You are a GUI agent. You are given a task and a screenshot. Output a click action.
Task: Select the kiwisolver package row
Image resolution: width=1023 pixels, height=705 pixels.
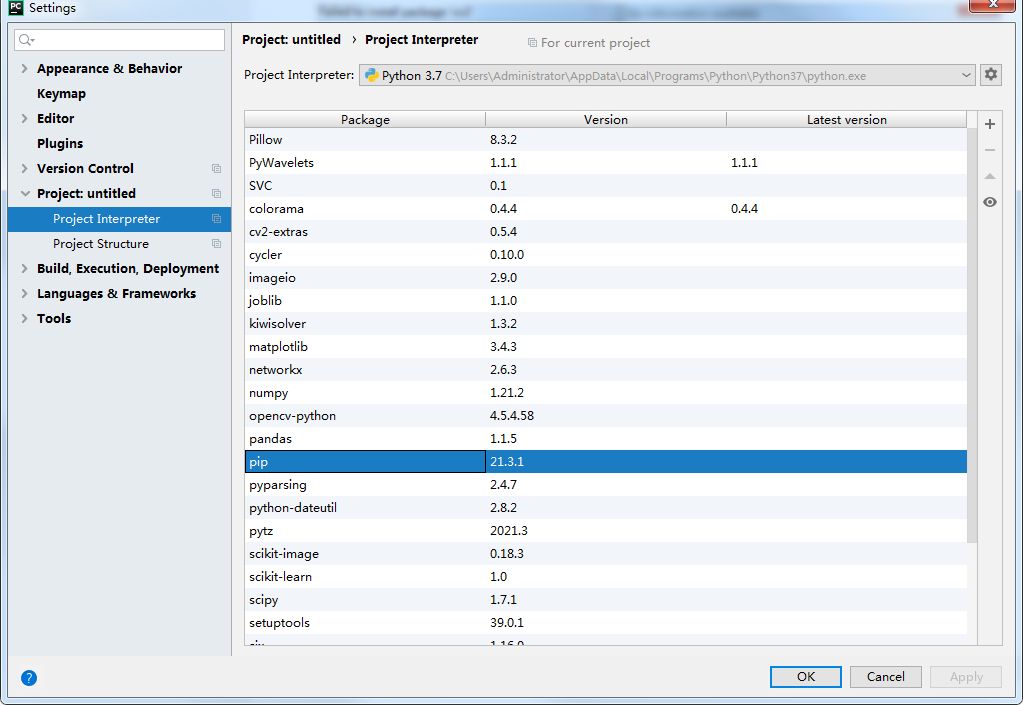(x=606, y=323)
